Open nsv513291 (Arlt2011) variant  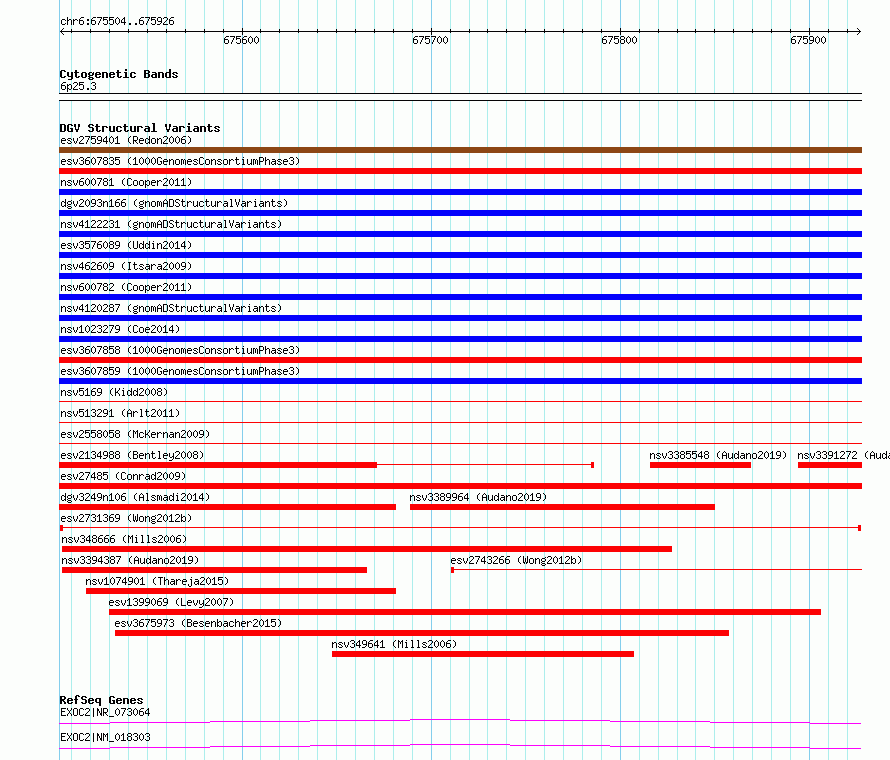[120, 413]
